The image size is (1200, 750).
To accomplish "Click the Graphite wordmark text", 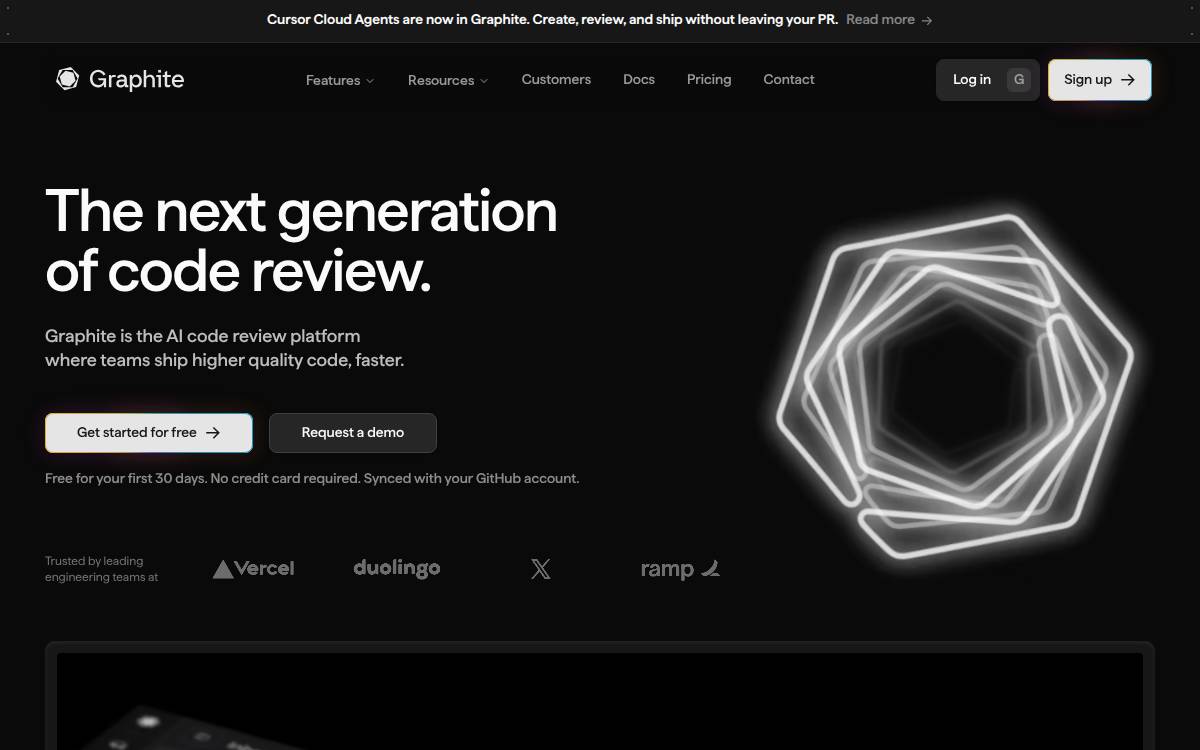I will (137, 79).
